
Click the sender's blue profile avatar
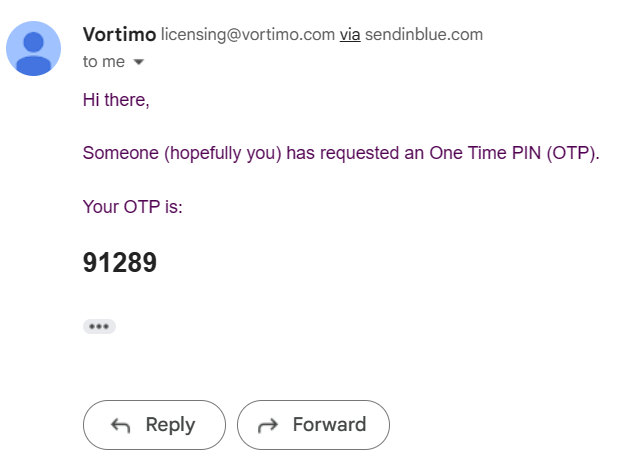33,48
